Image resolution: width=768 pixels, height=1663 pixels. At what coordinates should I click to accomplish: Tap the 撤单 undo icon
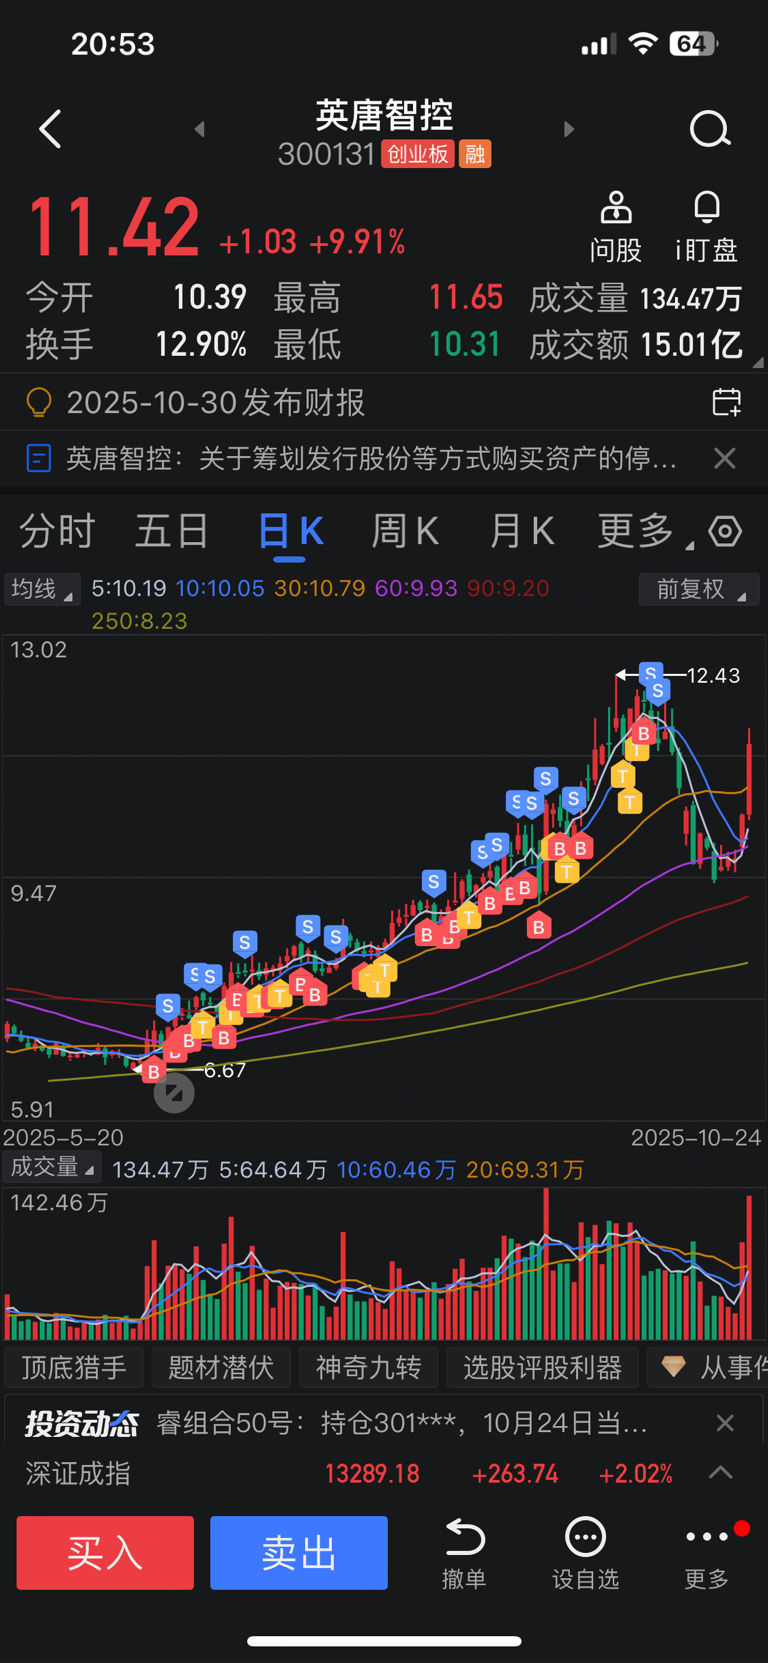click(464, 1537)
